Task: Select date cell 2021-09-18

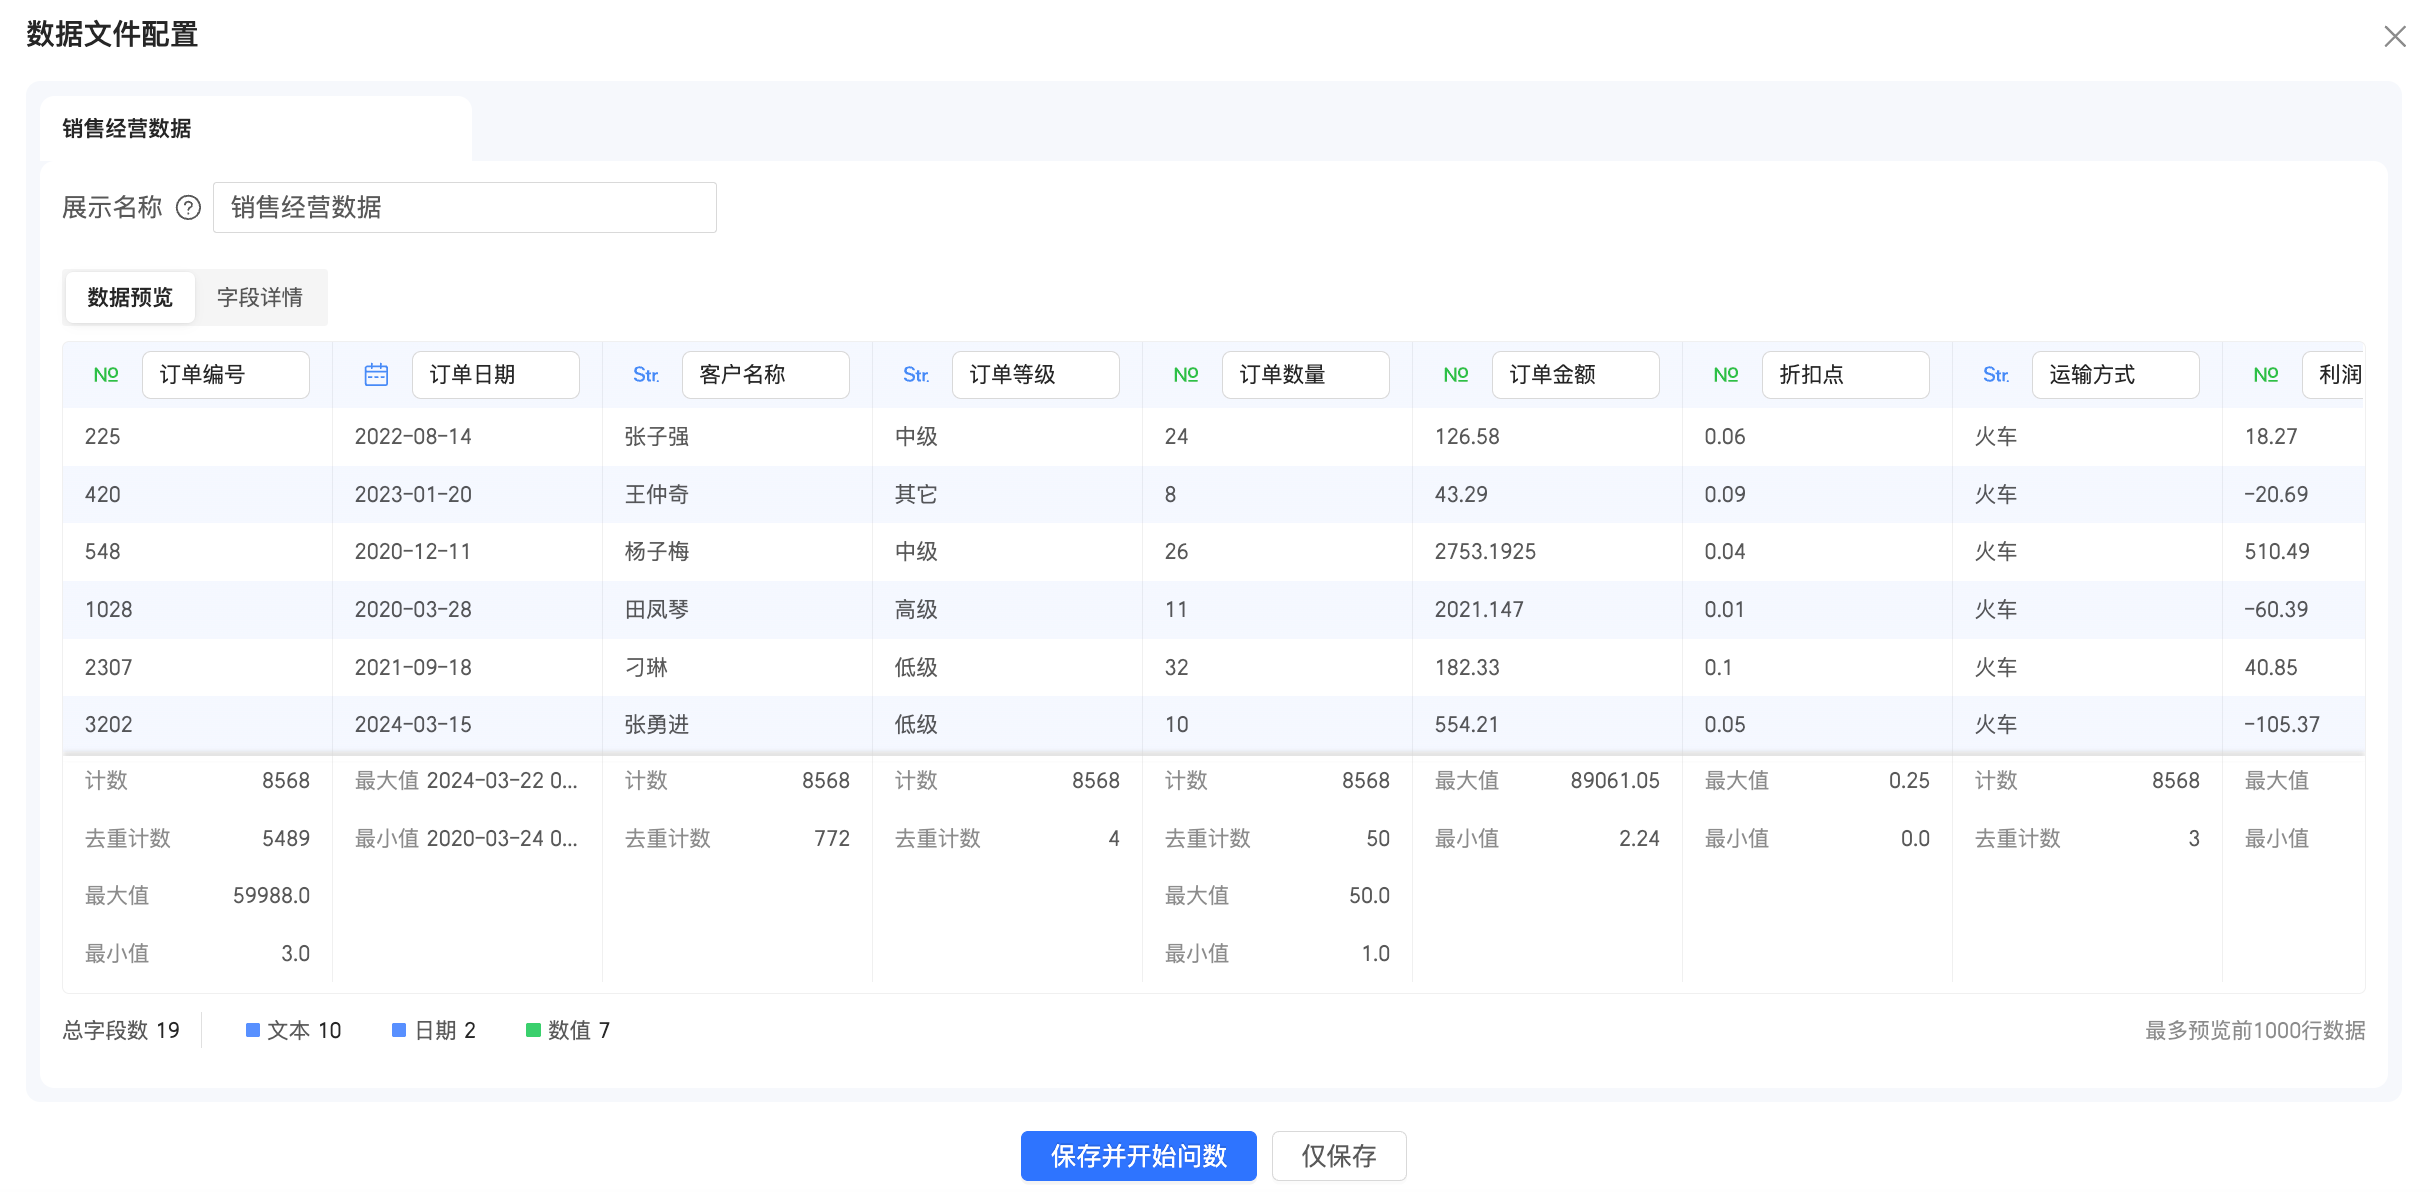Action: point(467,668)
